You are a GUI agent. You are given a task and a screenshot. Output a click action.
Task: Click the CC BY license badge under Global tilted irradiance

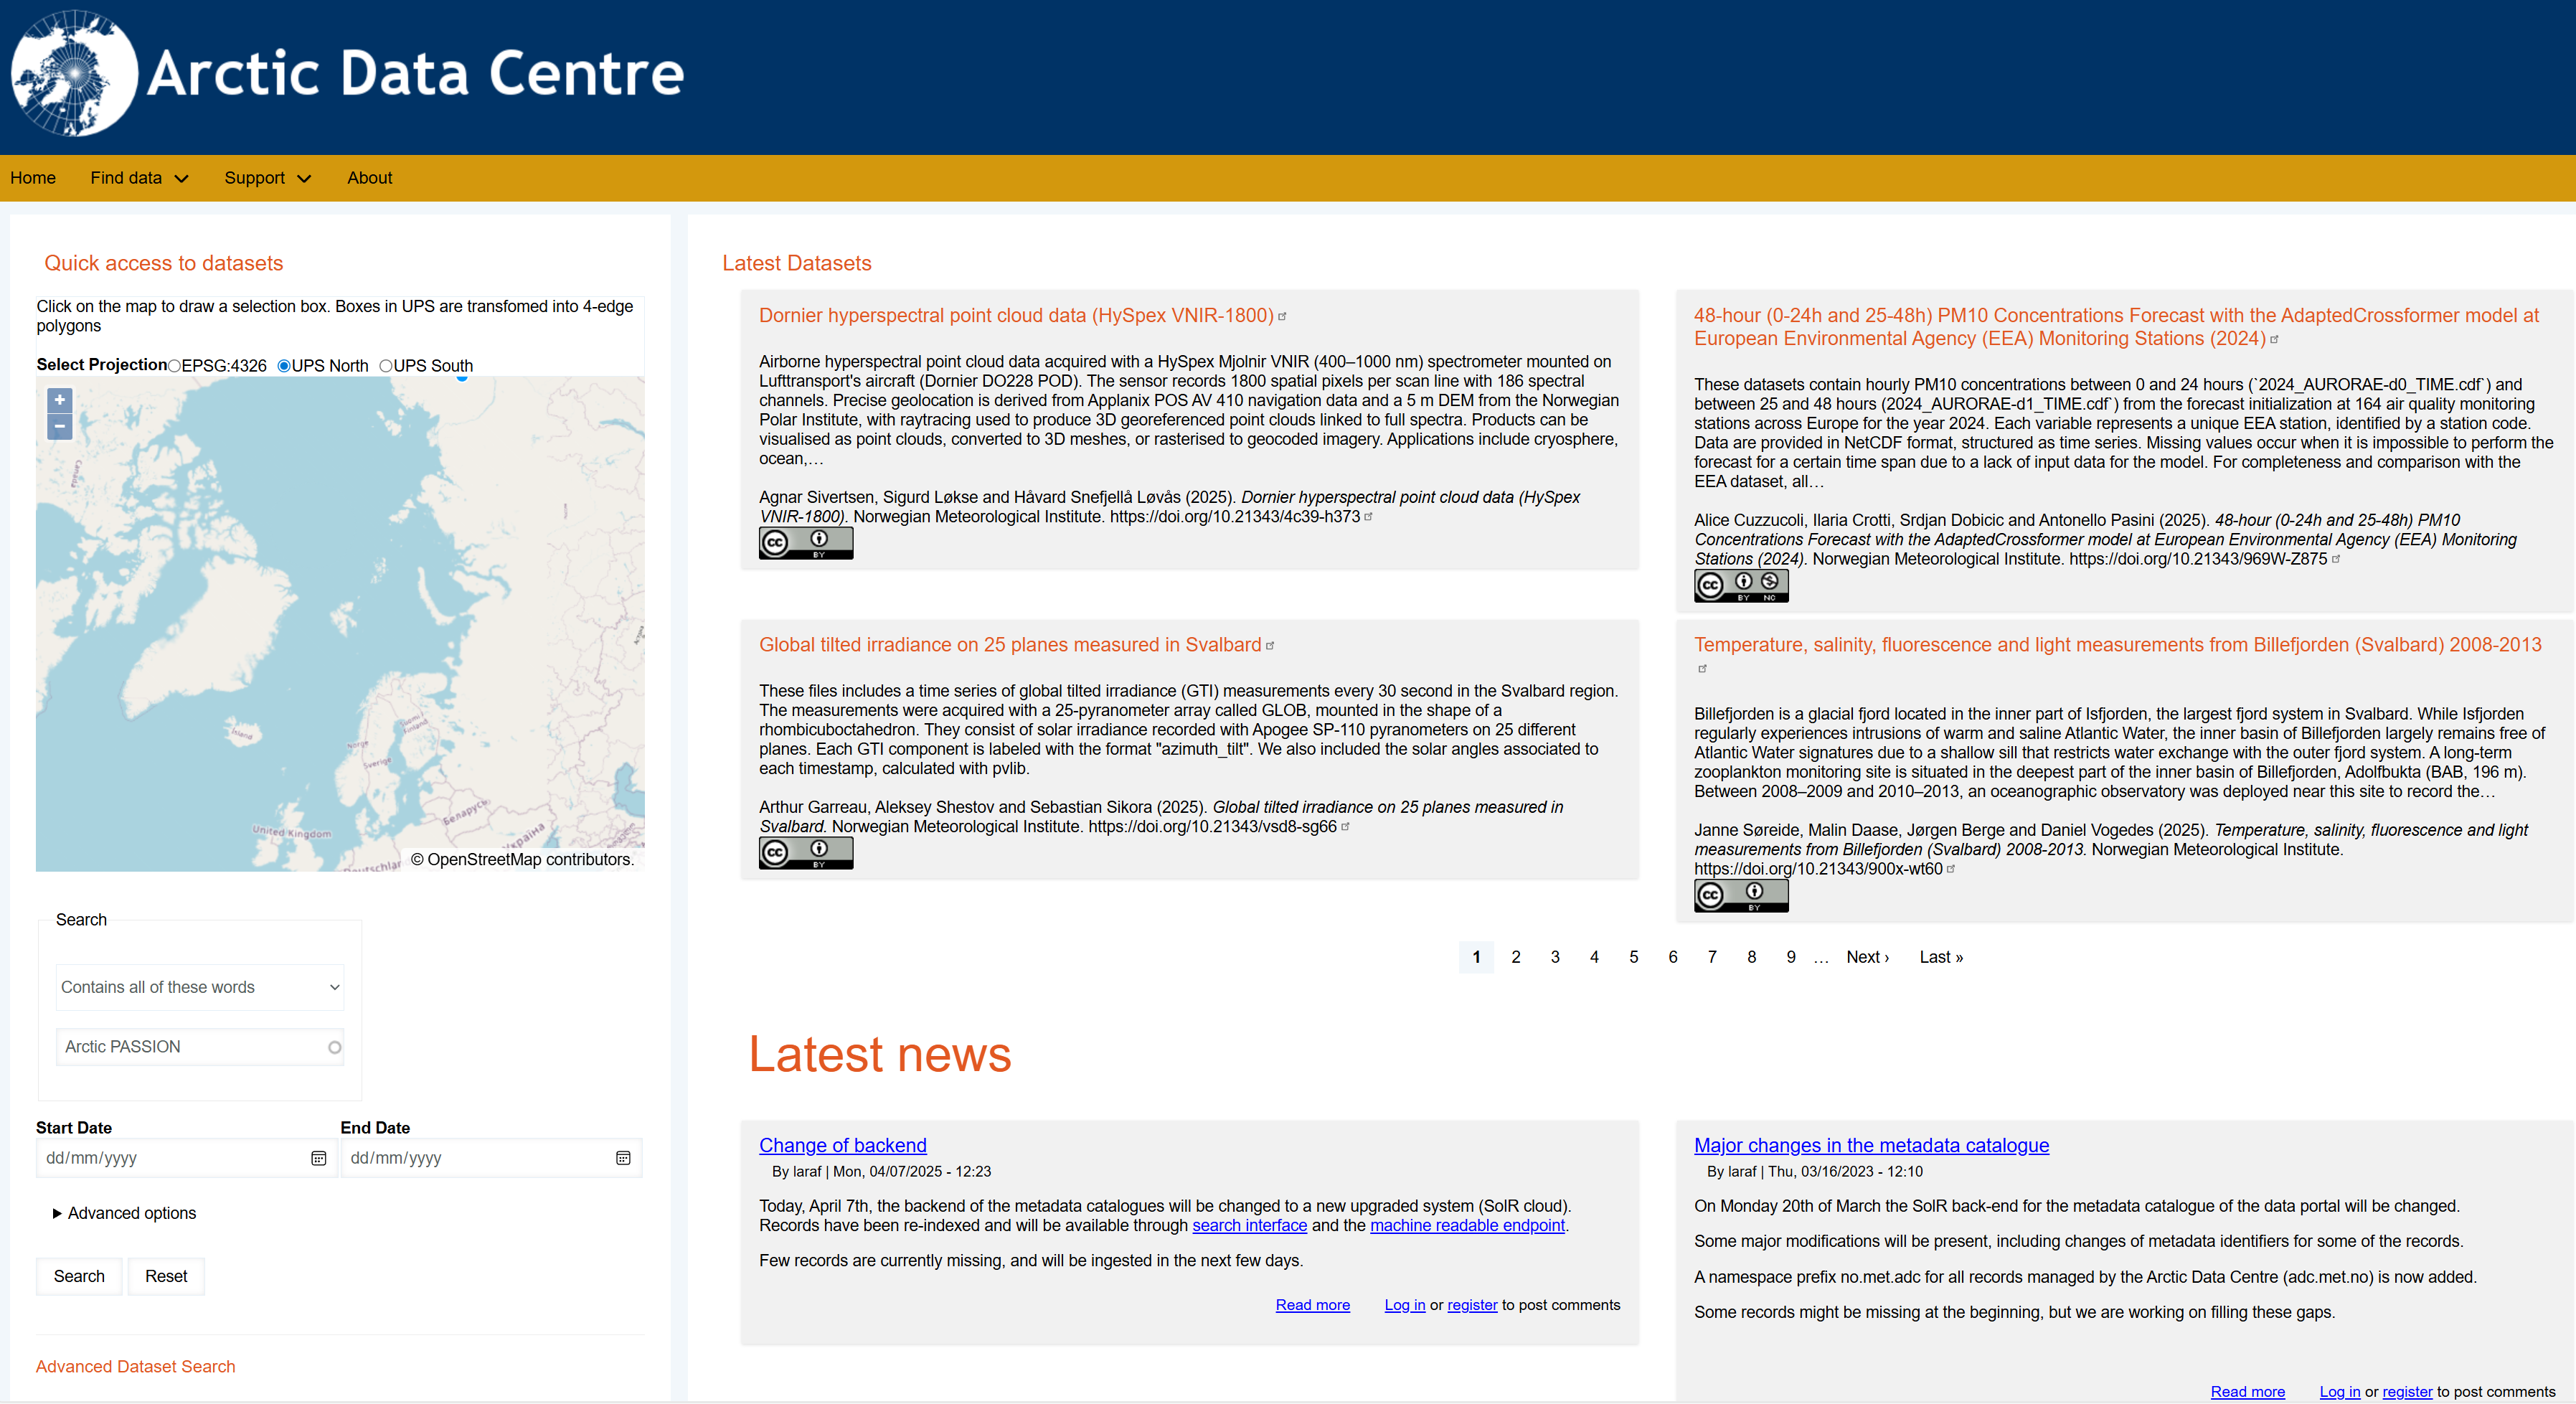click(805, 853)
